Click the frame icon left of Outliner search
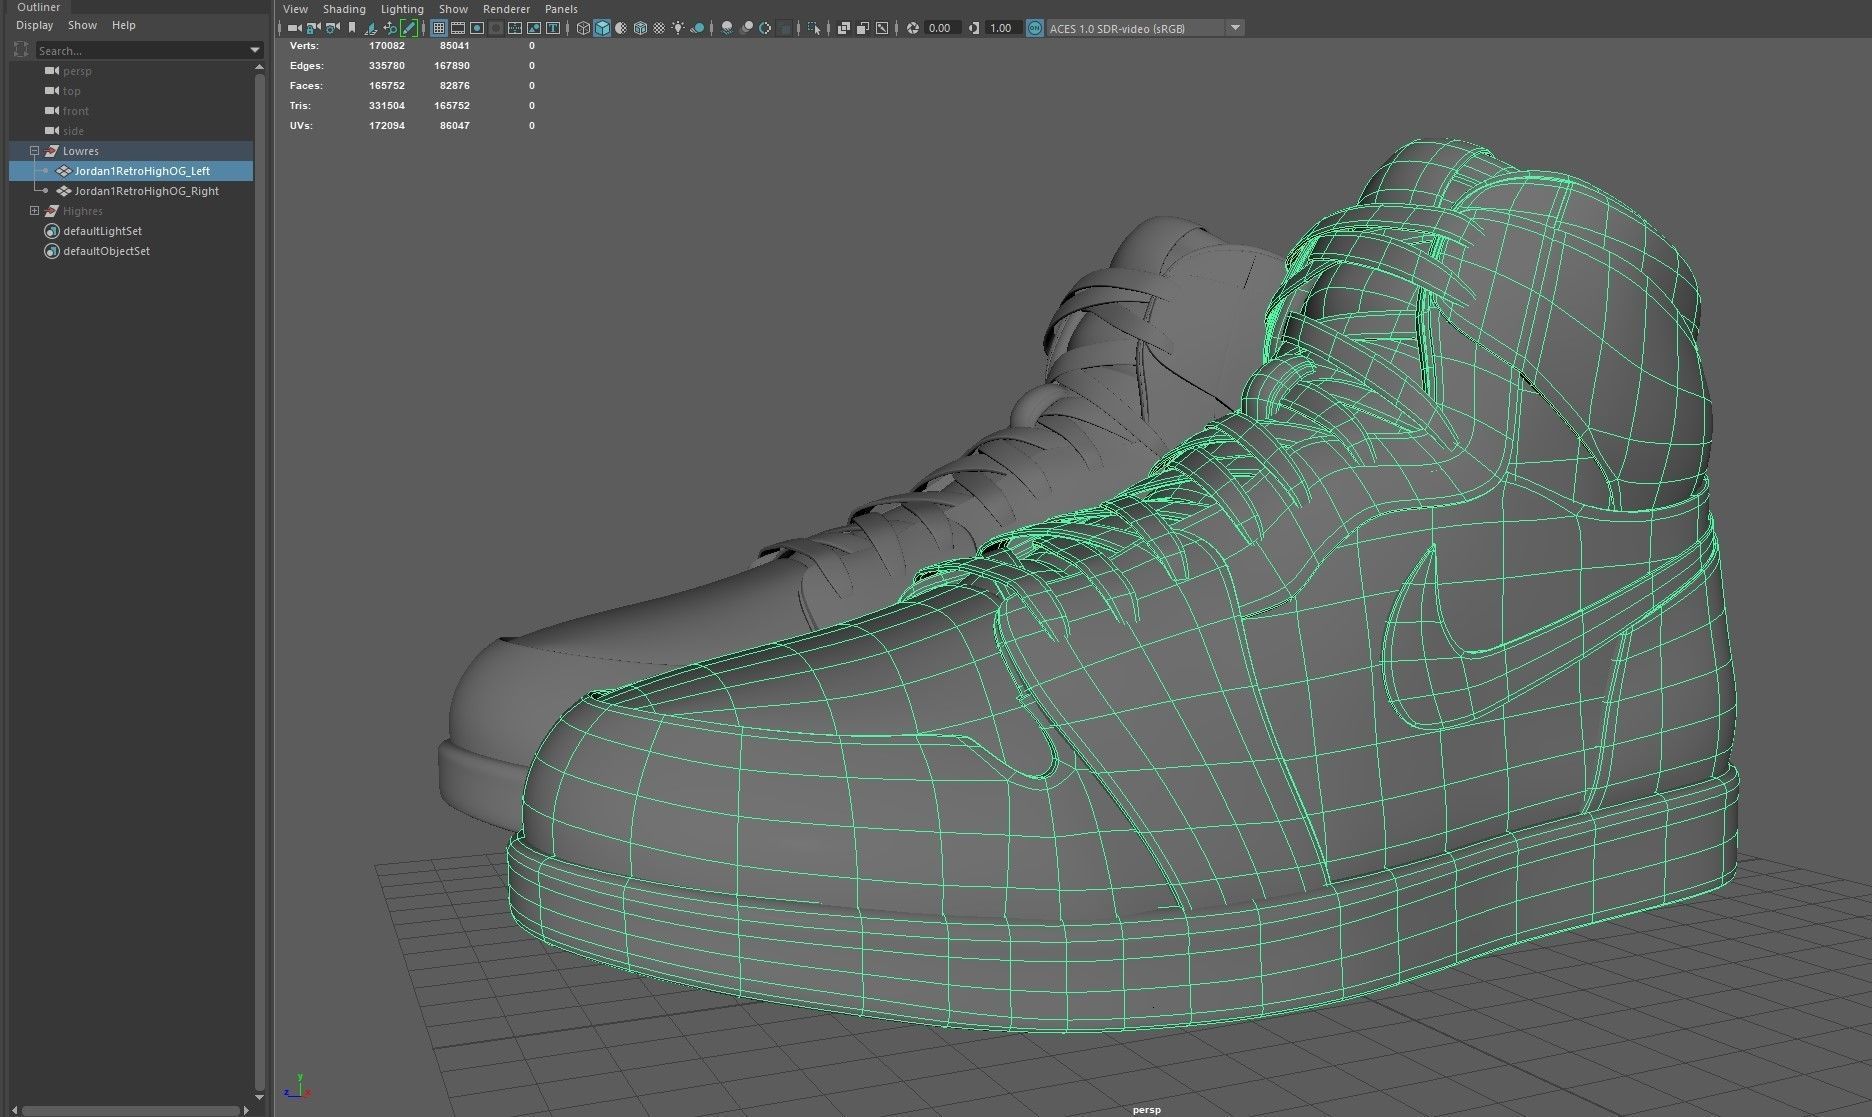1872x1117 pixels. click(21, 50)
